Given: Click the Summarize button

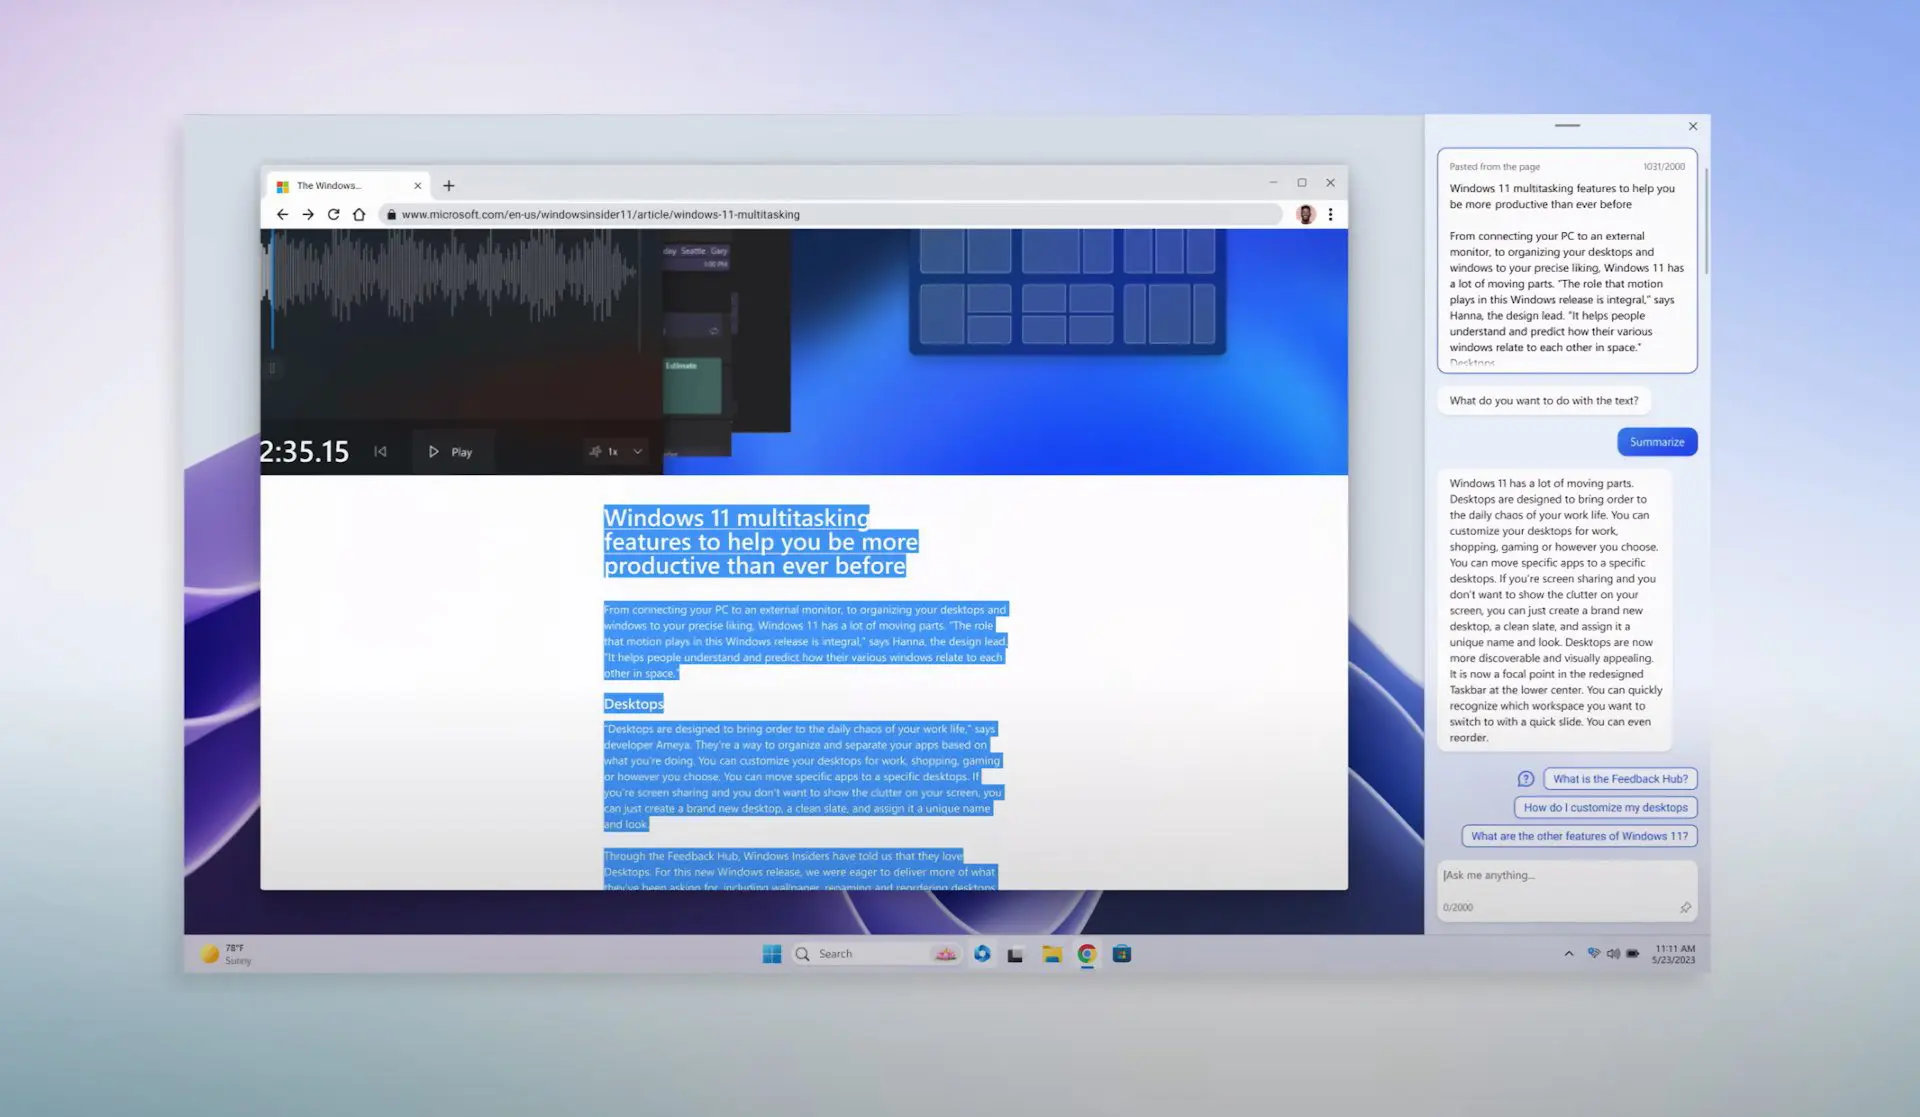Looking at the screenshot, I should 1657,441.
